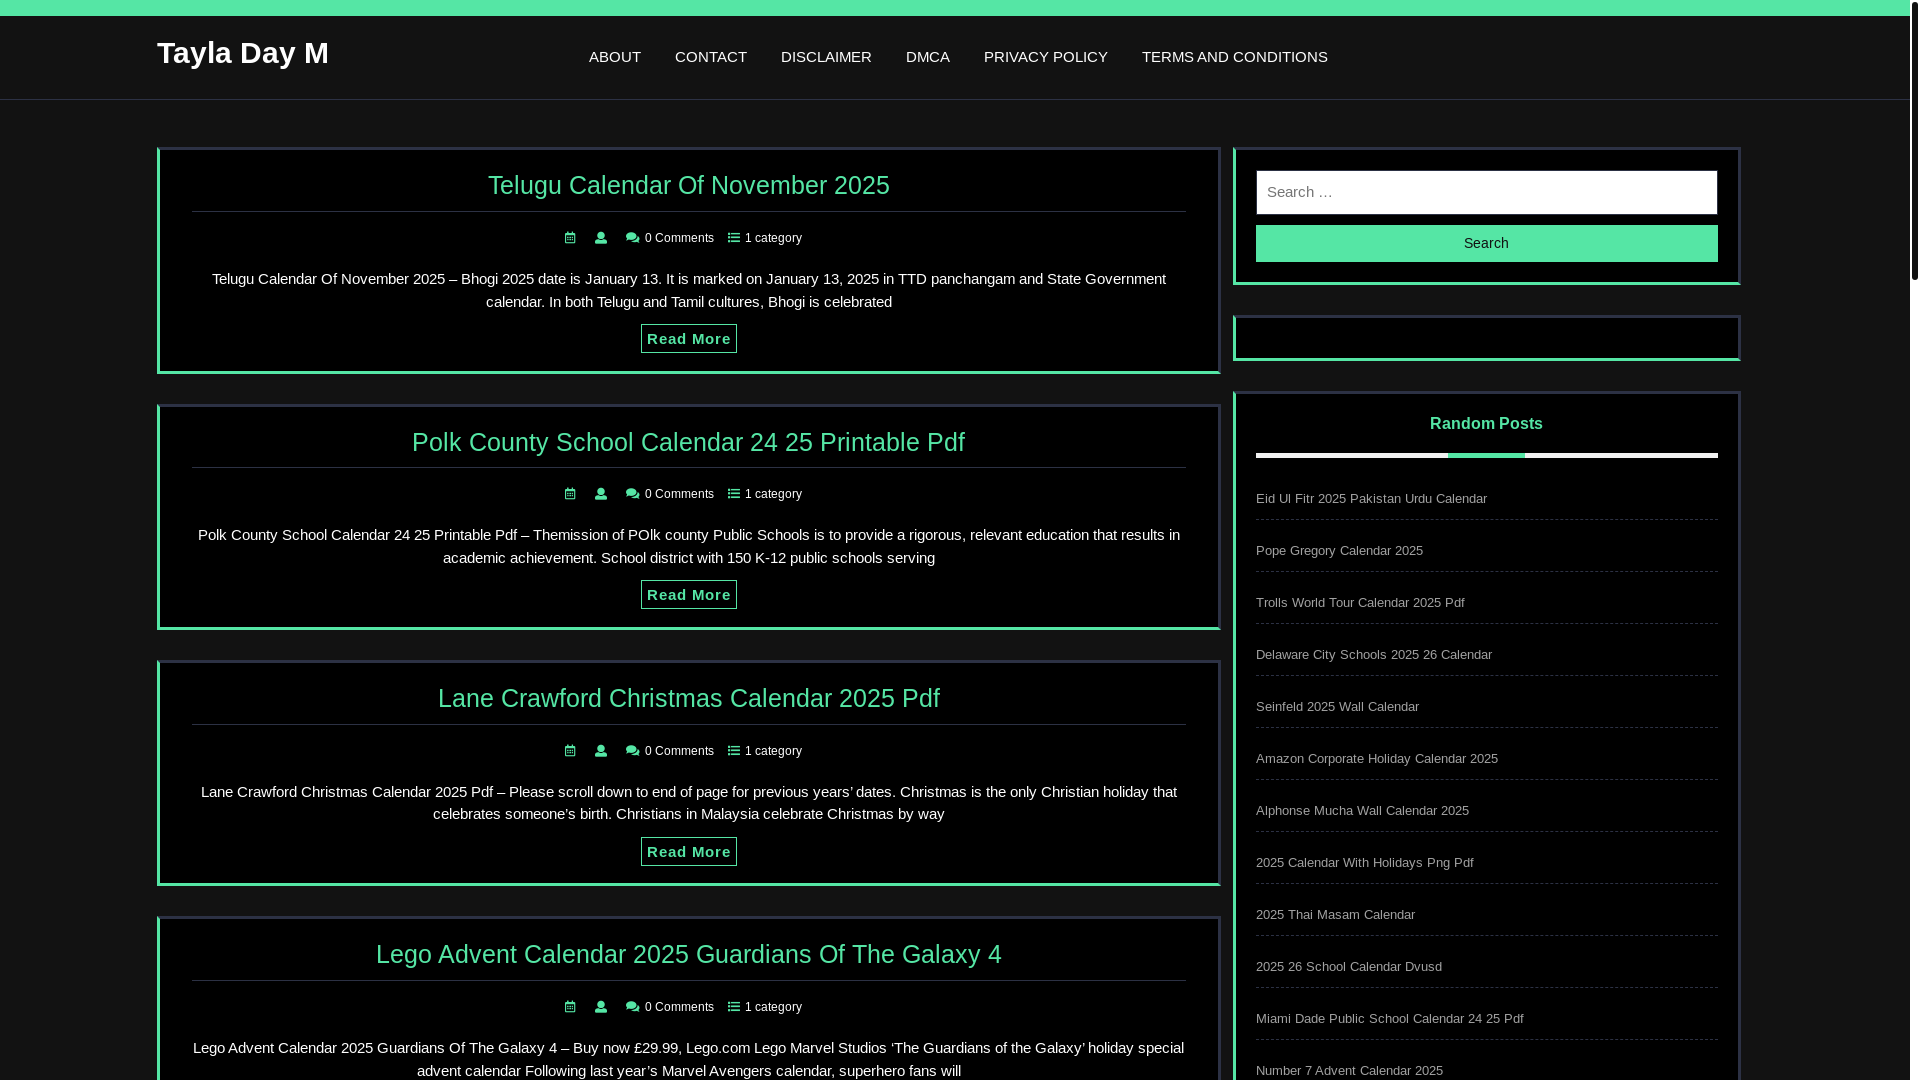Open Amazon Corporate Holiday Calendar 2025
This screenshot has width=1920, height=1080.
[x=1377, y=759]
